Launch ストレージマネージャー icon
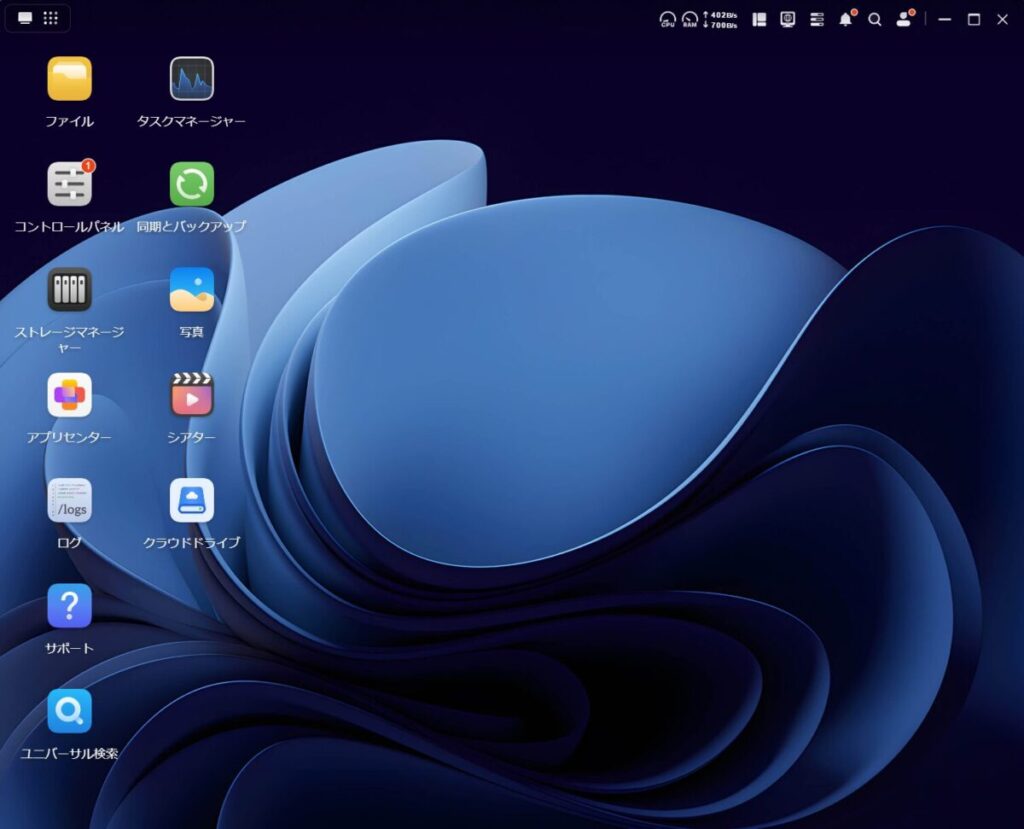The height and width of the screenshot is (829, 1024). 69,290
